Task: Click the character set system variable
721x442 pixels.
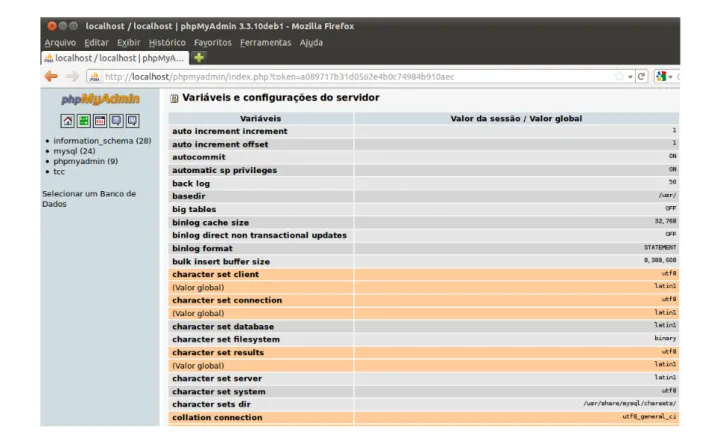Action: click(x=219, y=392)
